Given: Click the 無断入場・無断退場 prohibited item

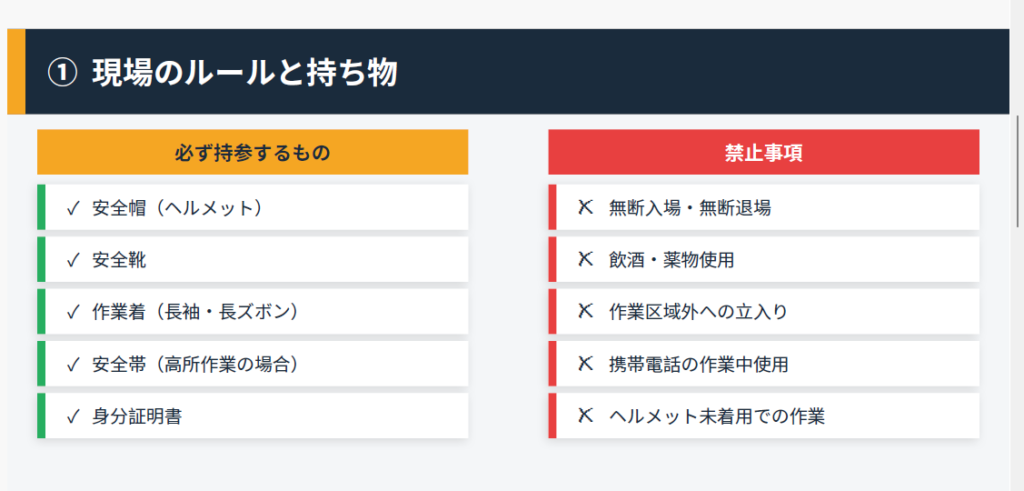Looking at the screenshot, I should tap(689, 208).
